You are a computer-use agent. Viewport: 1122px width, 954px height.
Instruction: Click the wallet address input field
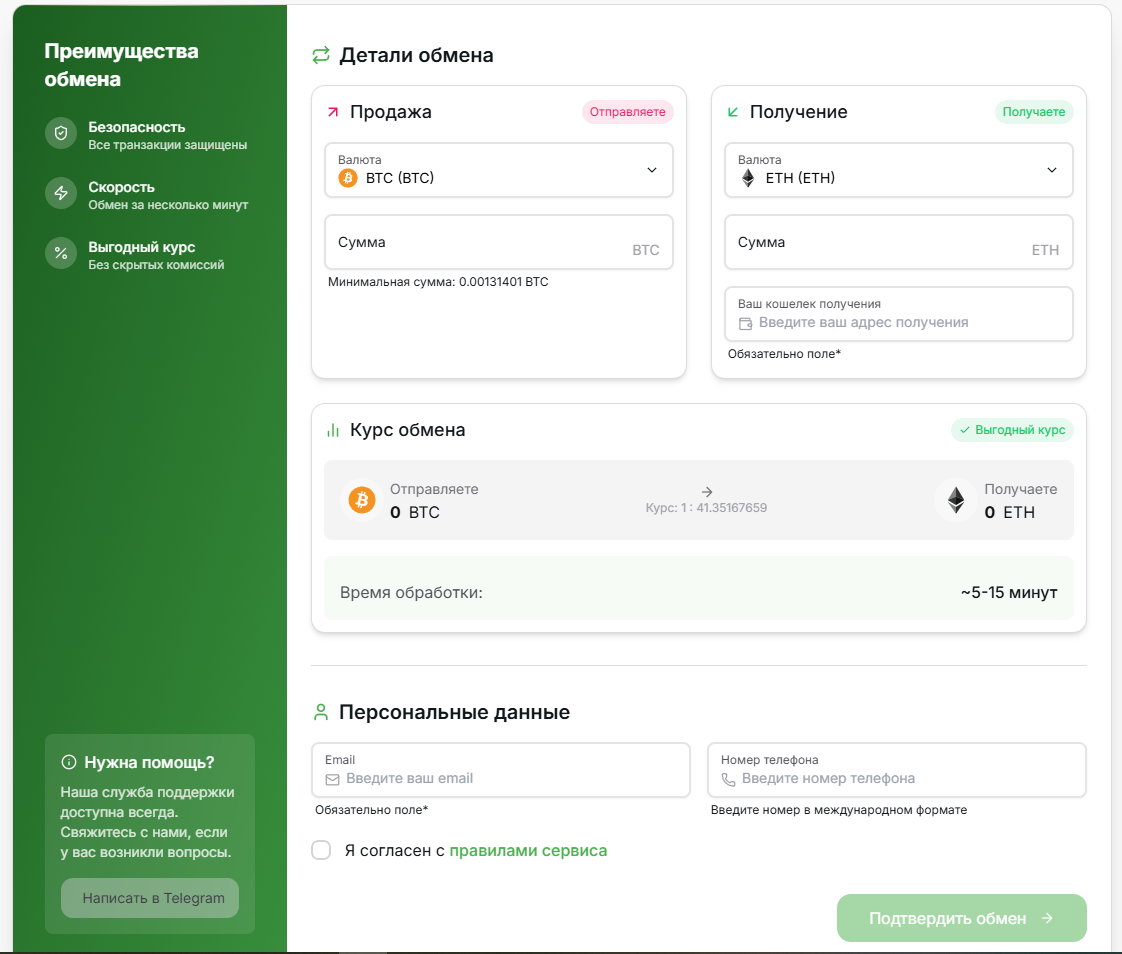pyautogui.click(x=900, y=323)
